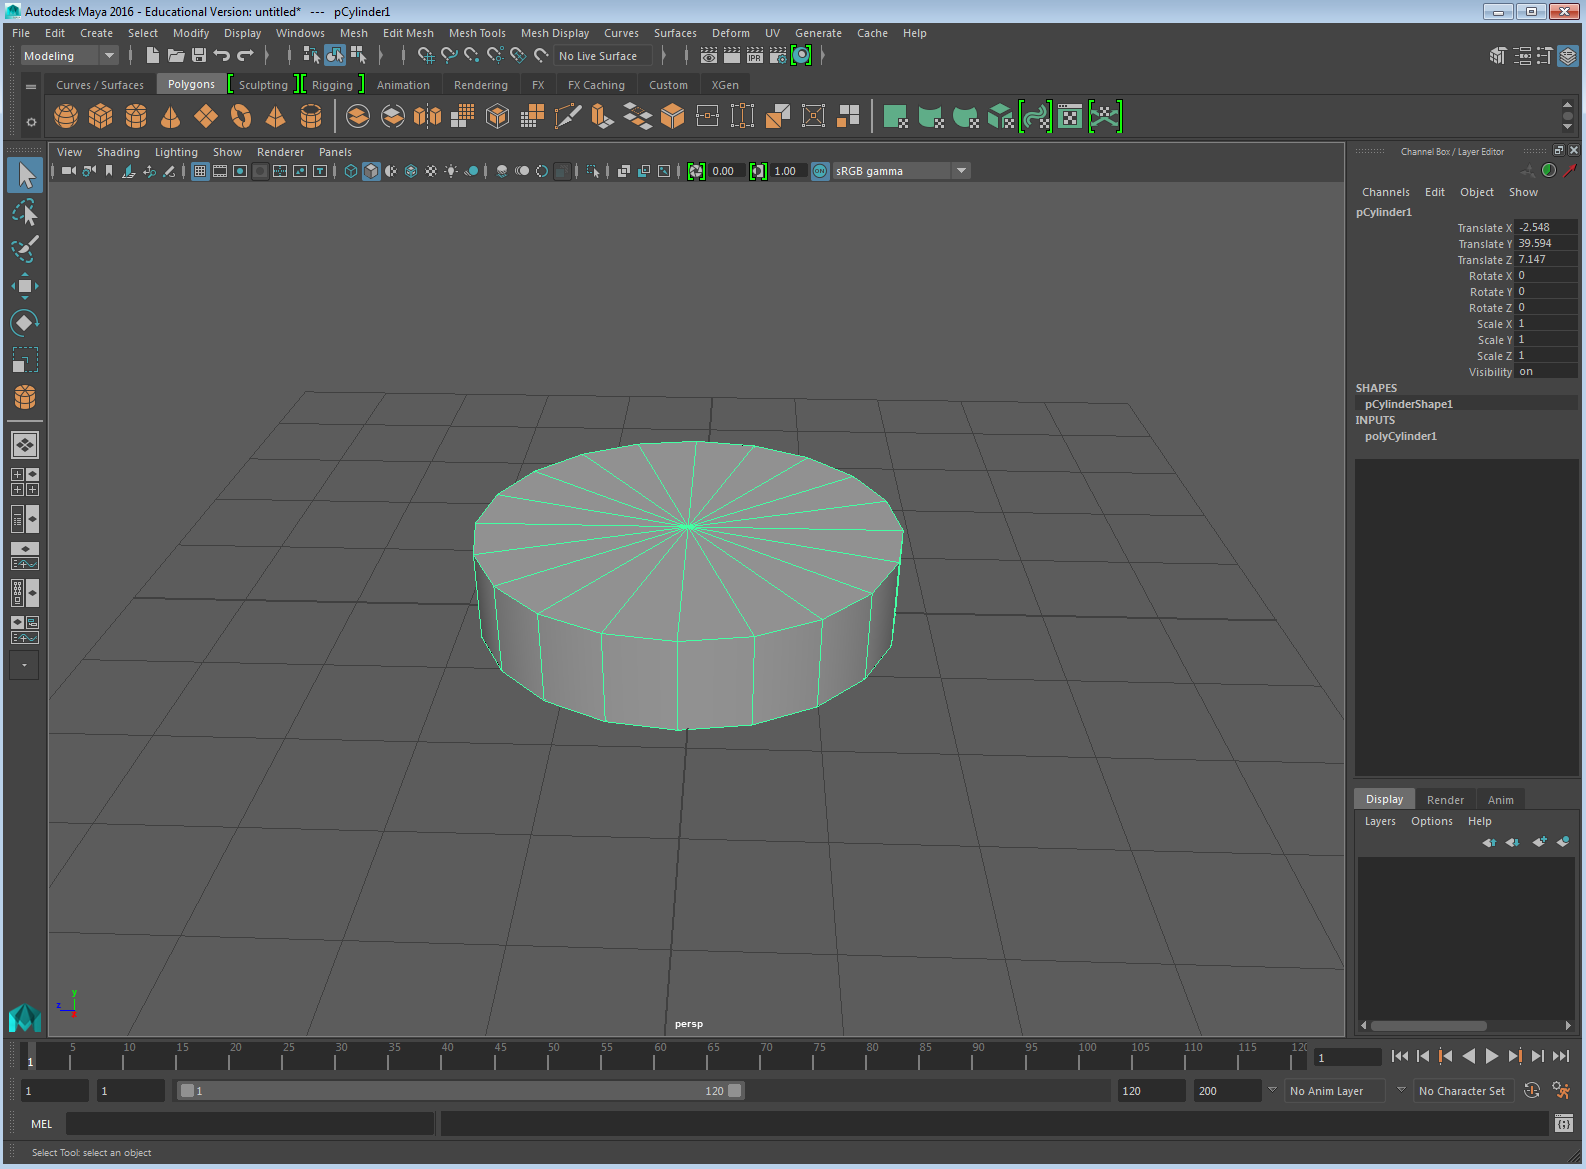Screen dimensions: 1586x1169
Task: Switch to the Rendering shelf tab
Action: (481, 85)
